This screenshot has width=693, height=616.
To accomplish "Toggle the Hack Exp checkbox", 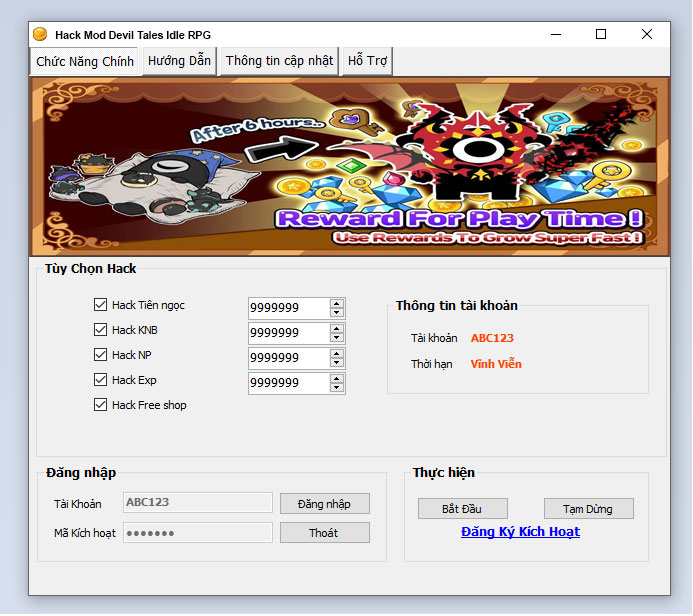I will pos(100,380).
